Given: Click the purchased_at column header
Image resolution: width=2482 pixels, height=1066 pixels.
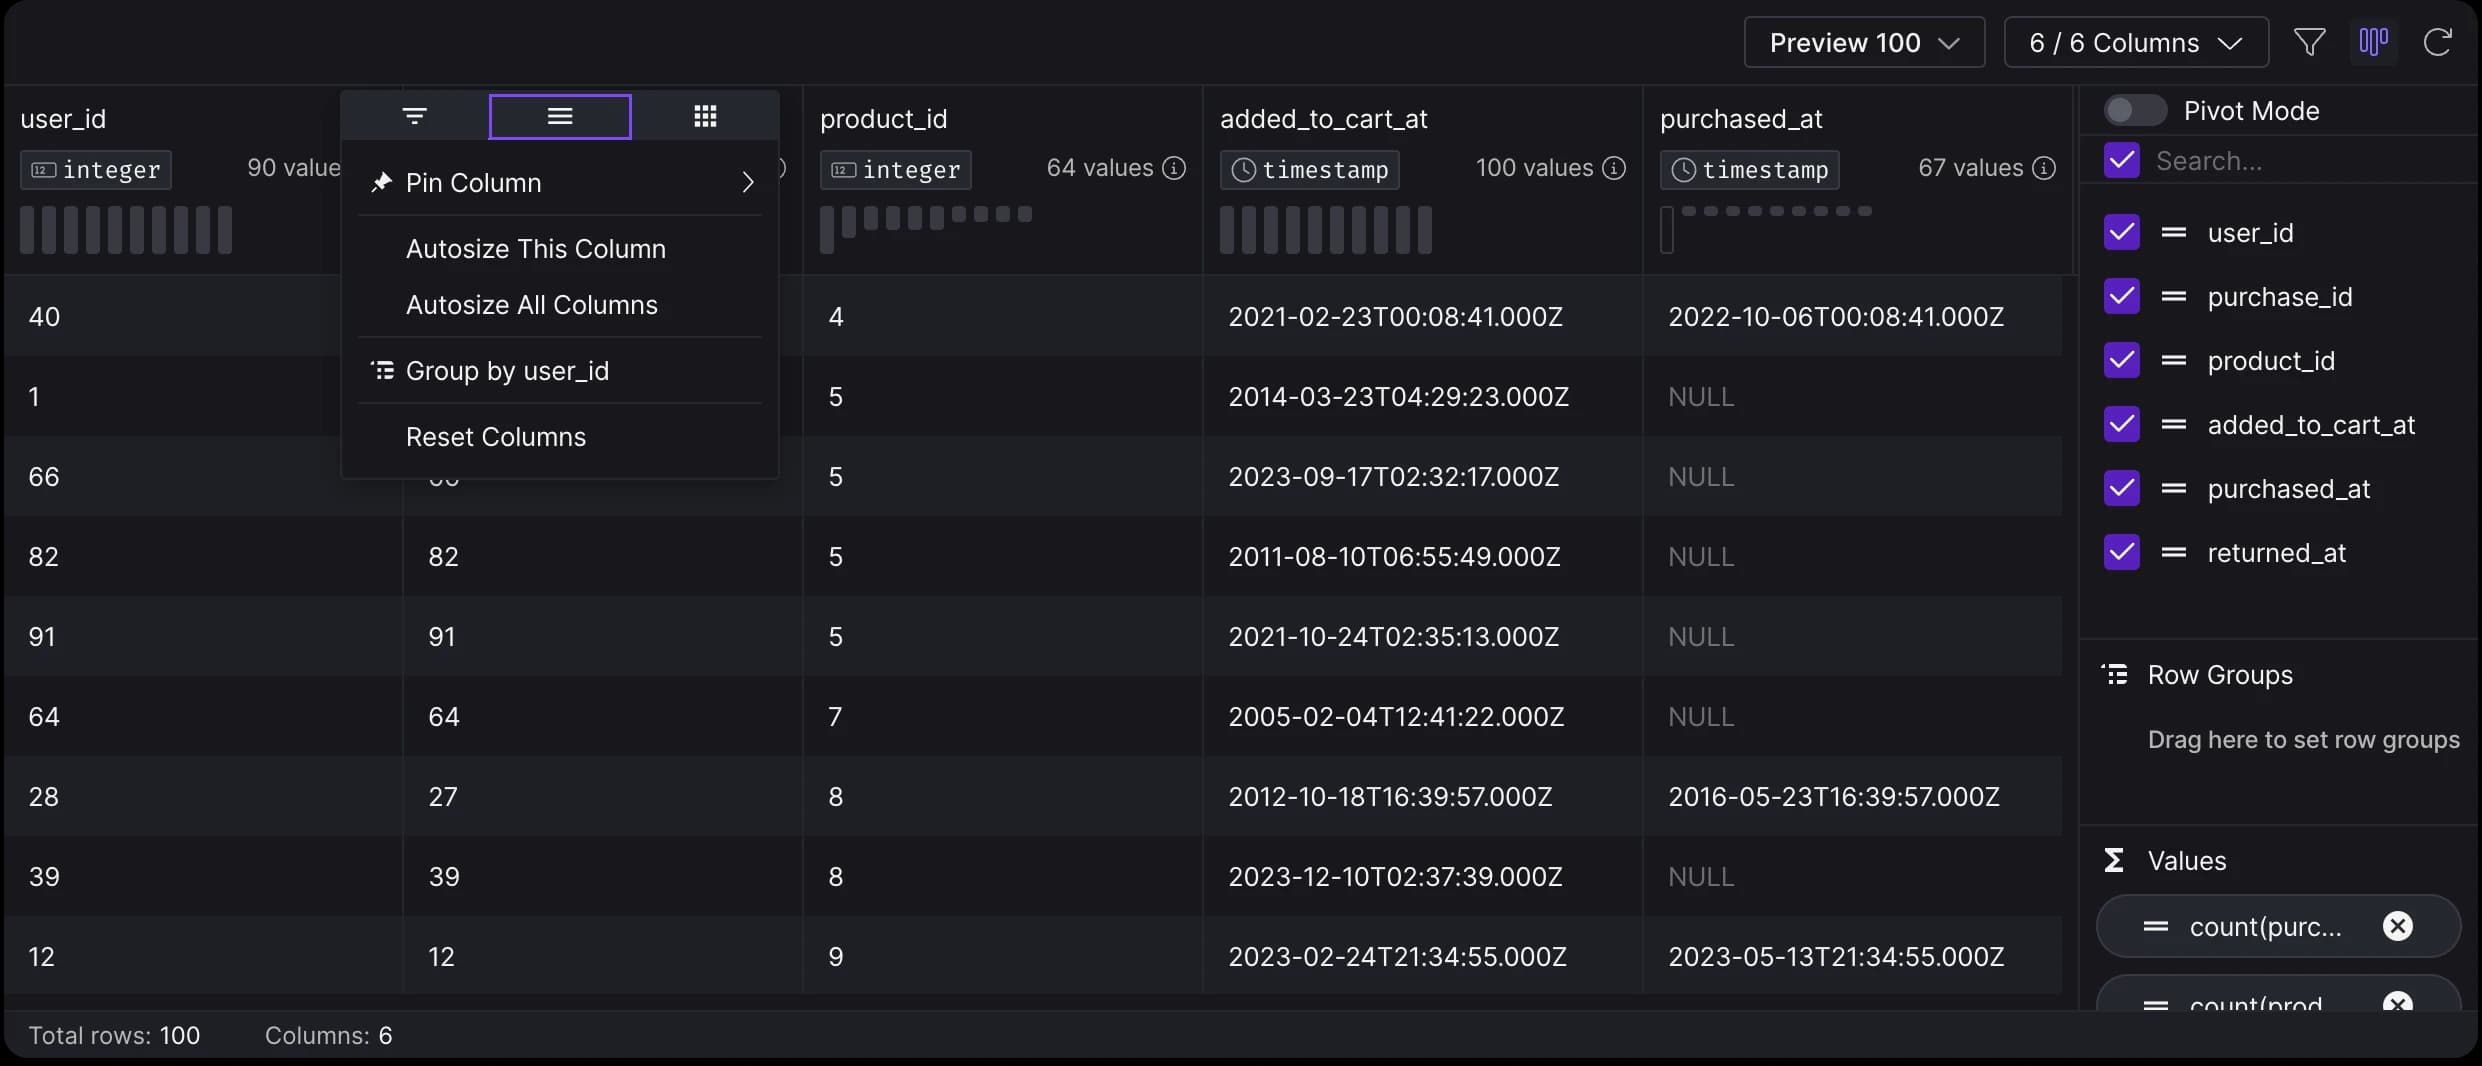Looking at the screenshot, I should point(1741,118).
